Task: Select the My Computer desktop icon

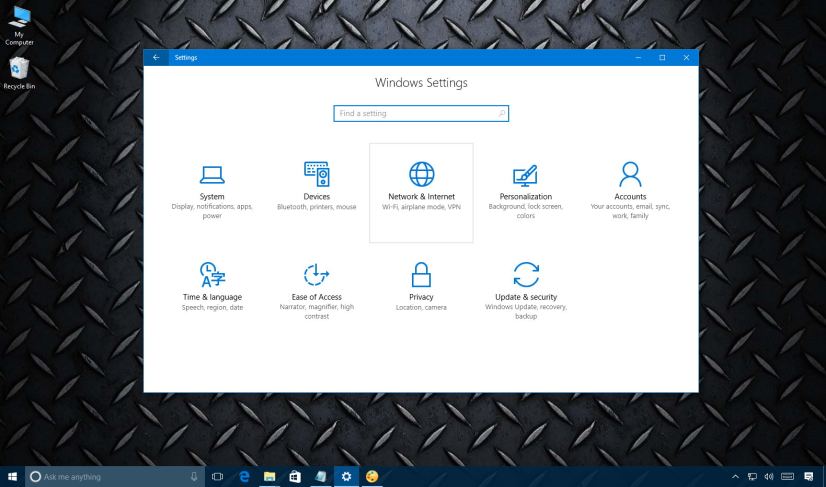Action: [x=19, y=25]
